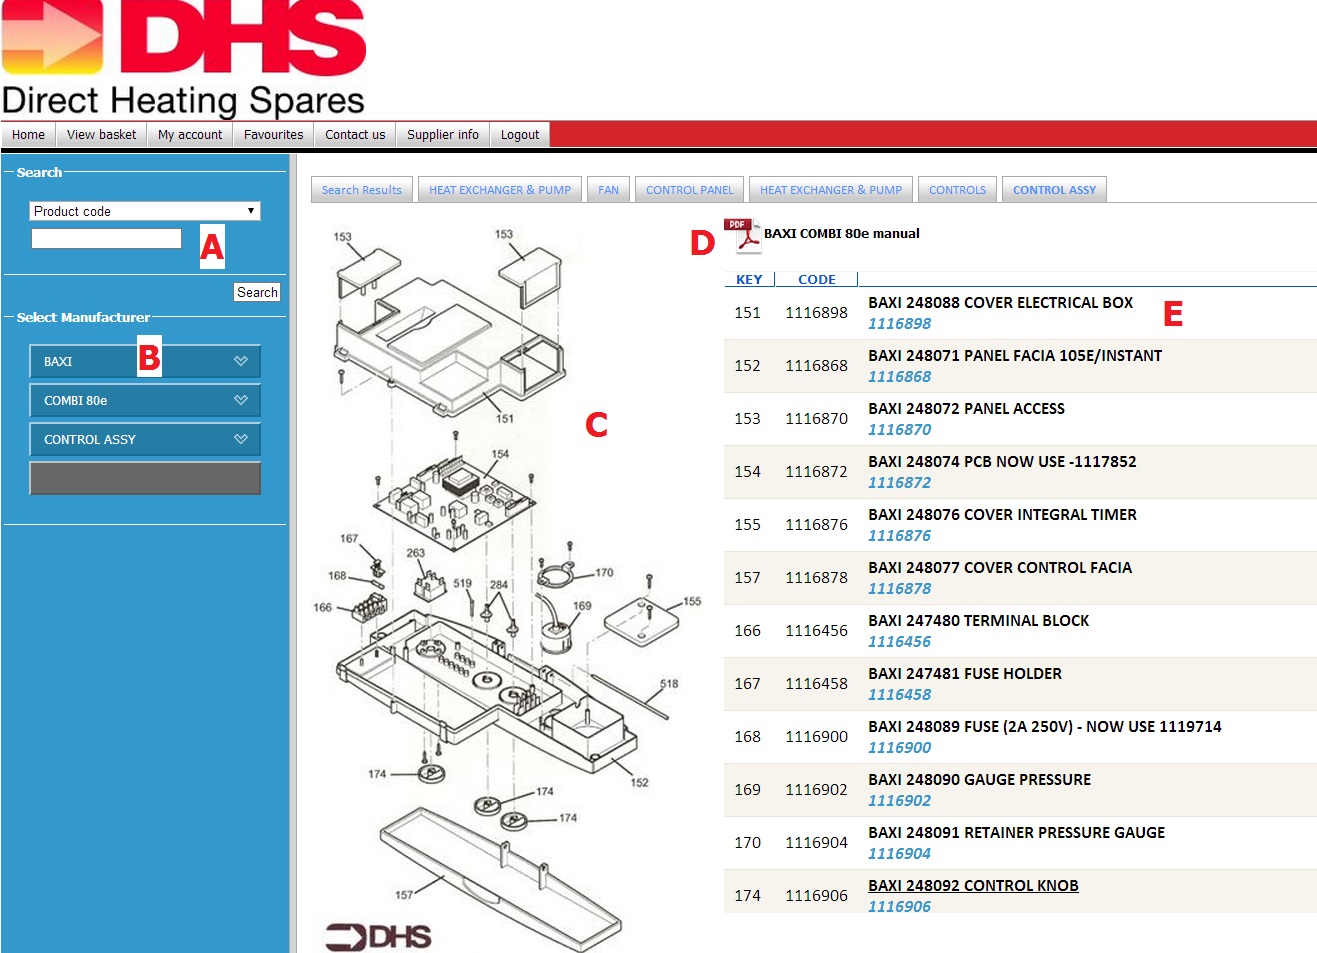Open part link 1116876
The width and height of the screenshot is (1317, 953).
(x=899, y=536)
